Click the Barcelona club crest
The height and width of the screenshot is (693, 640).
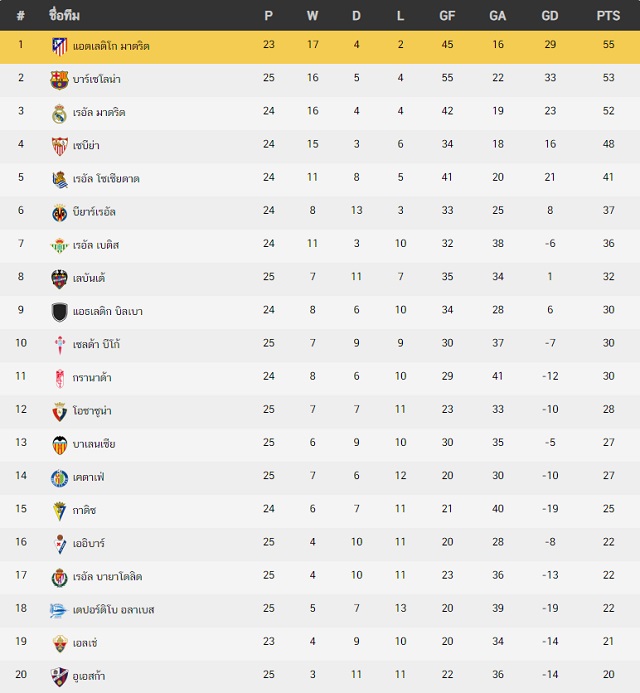coord(59,80)
